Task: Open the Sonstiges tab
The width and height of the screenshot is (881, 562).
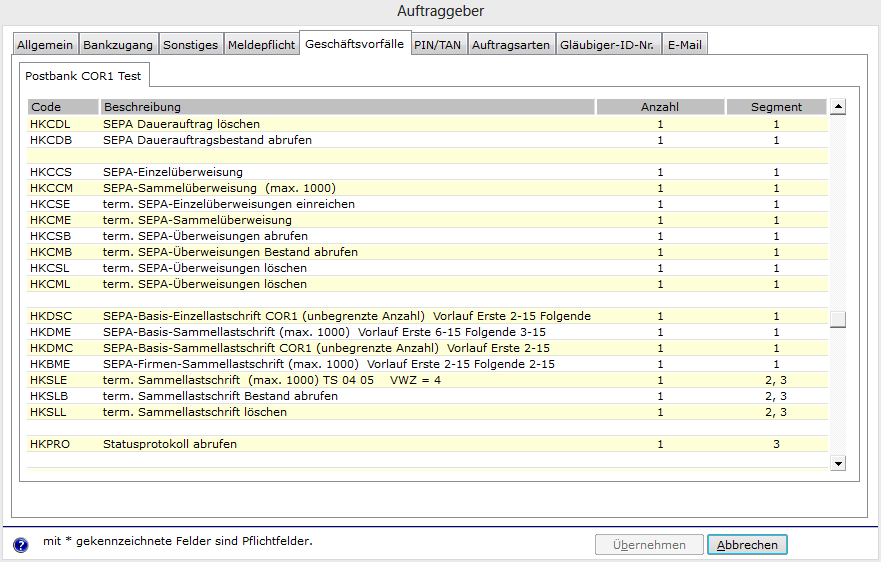Action: [x=190, y=45]
